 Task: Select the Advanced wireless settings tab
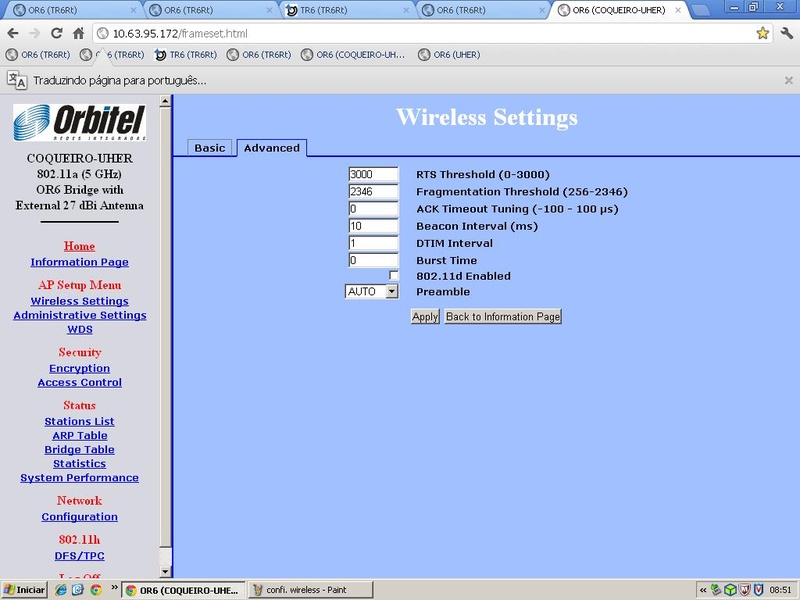(271, 148)
